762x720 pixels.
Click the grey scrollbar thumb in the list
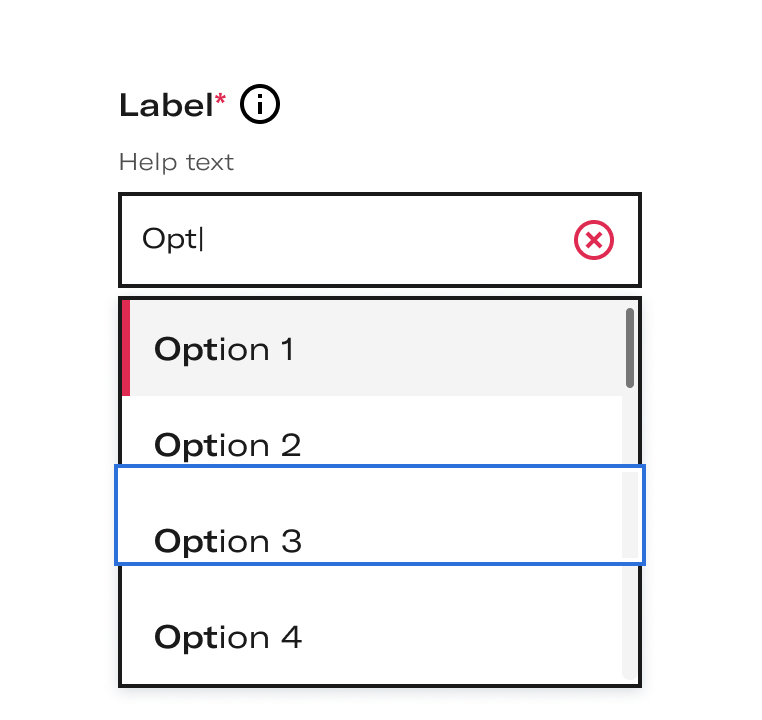point(630,348)
